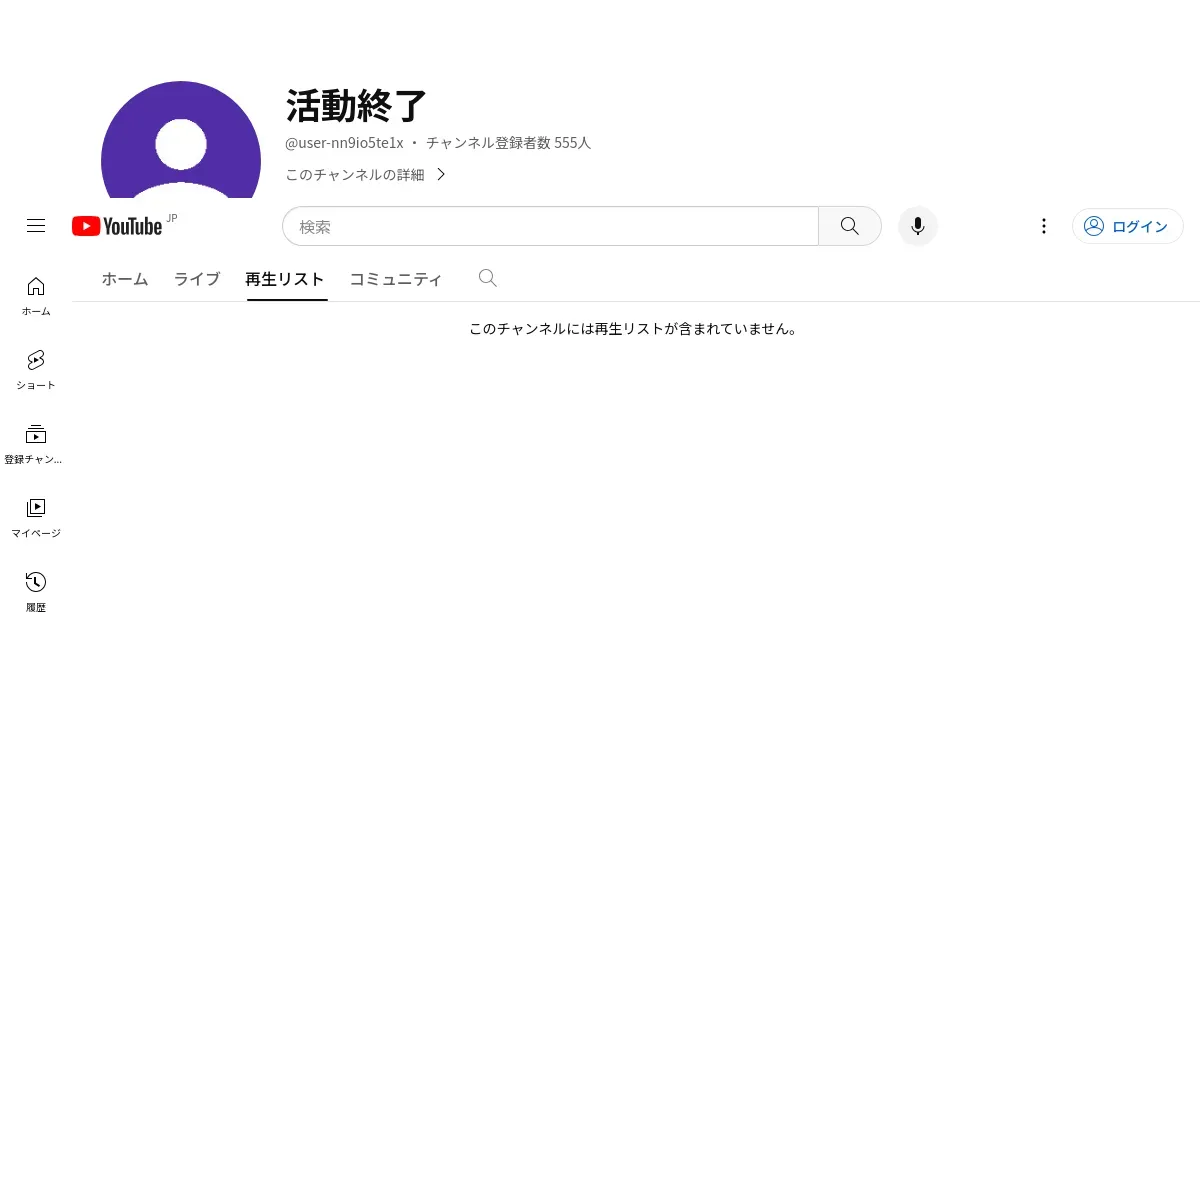1200x1198 pixels.
Task: Open Subscriptions (登録チャンネル) in sidebar
Action: click(x=36, y=444)
